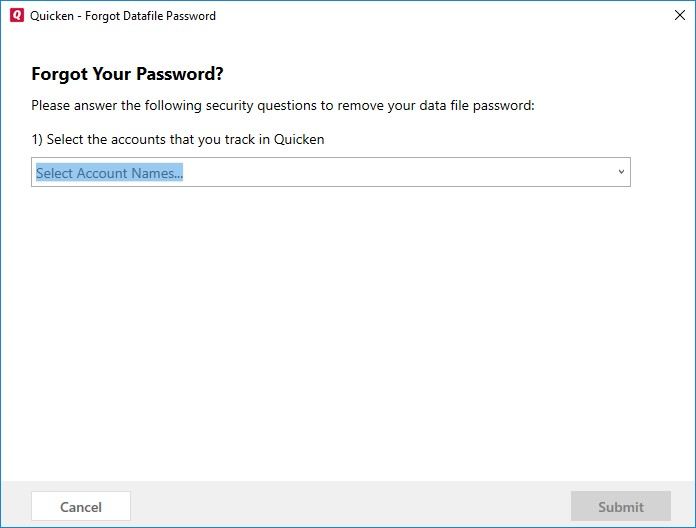Close the Forgot Datafile Password window
696x528 pixels.
(x=679, y=16)
